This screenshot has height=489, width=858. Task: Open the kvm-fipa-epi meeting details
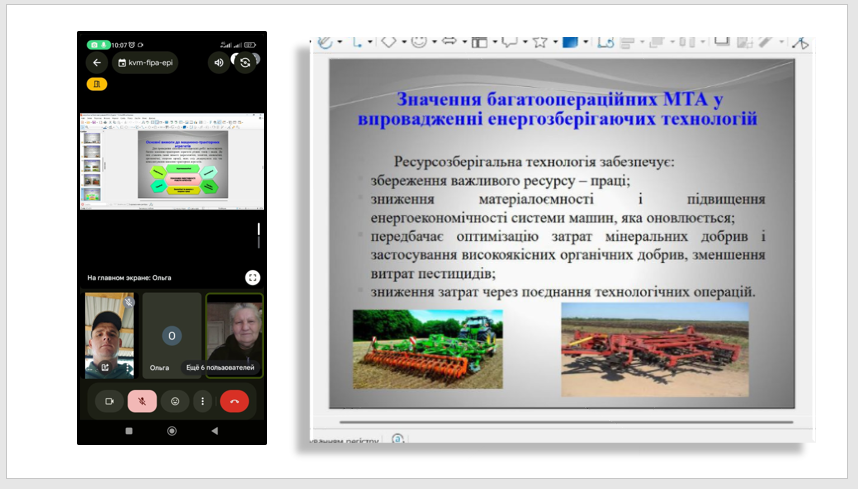tap(144, 63)
